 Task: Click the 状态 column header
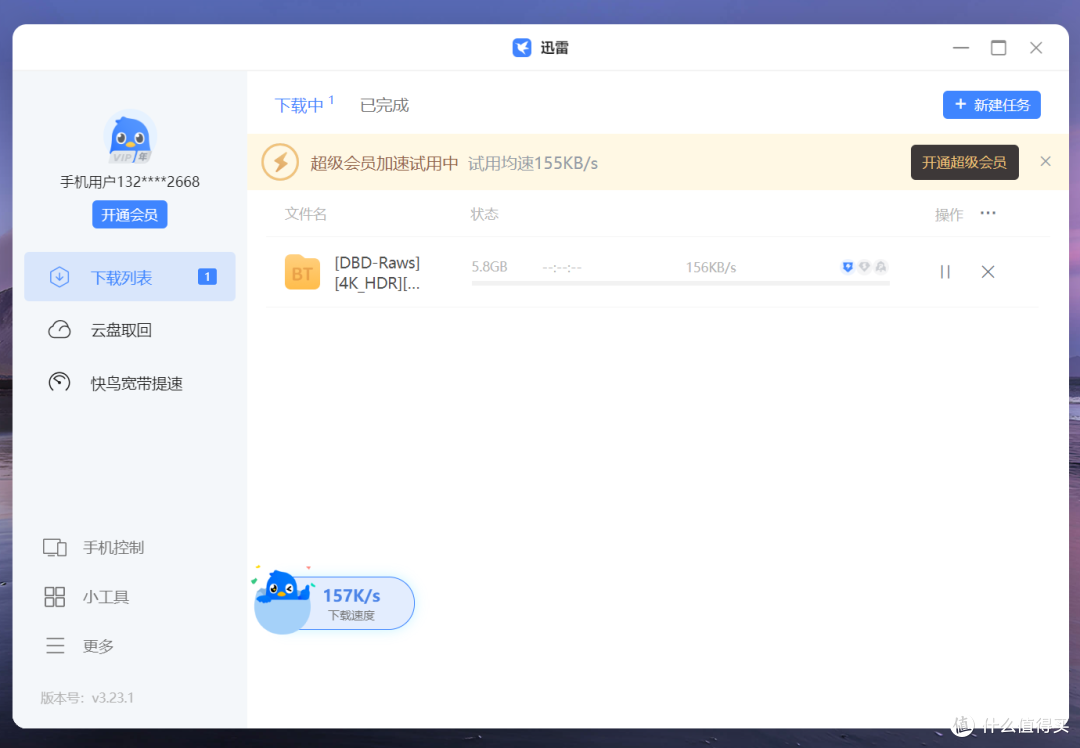[484, 214]
